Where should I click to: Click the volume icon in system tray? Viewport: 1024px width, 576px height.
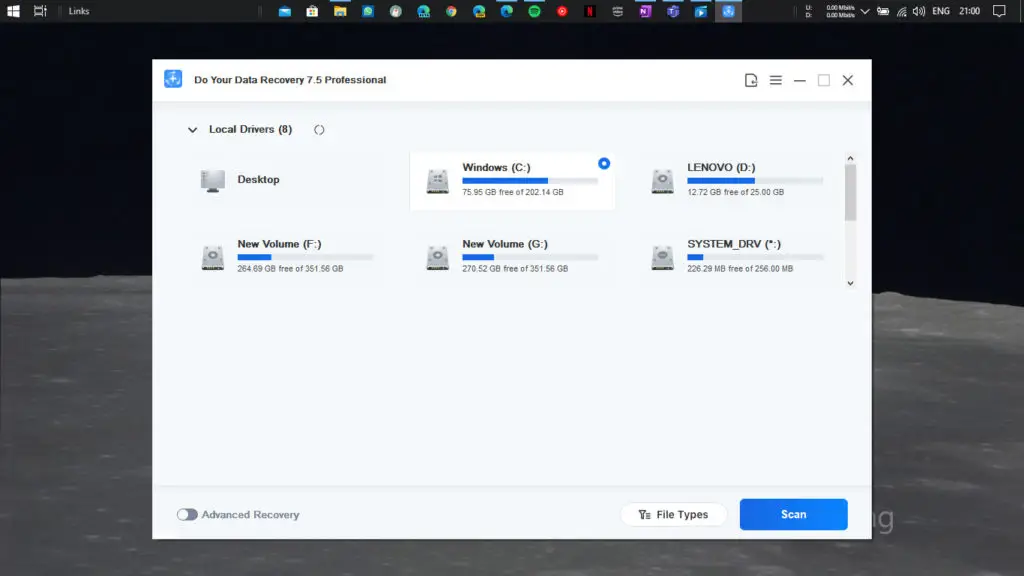tap(919, 11)
